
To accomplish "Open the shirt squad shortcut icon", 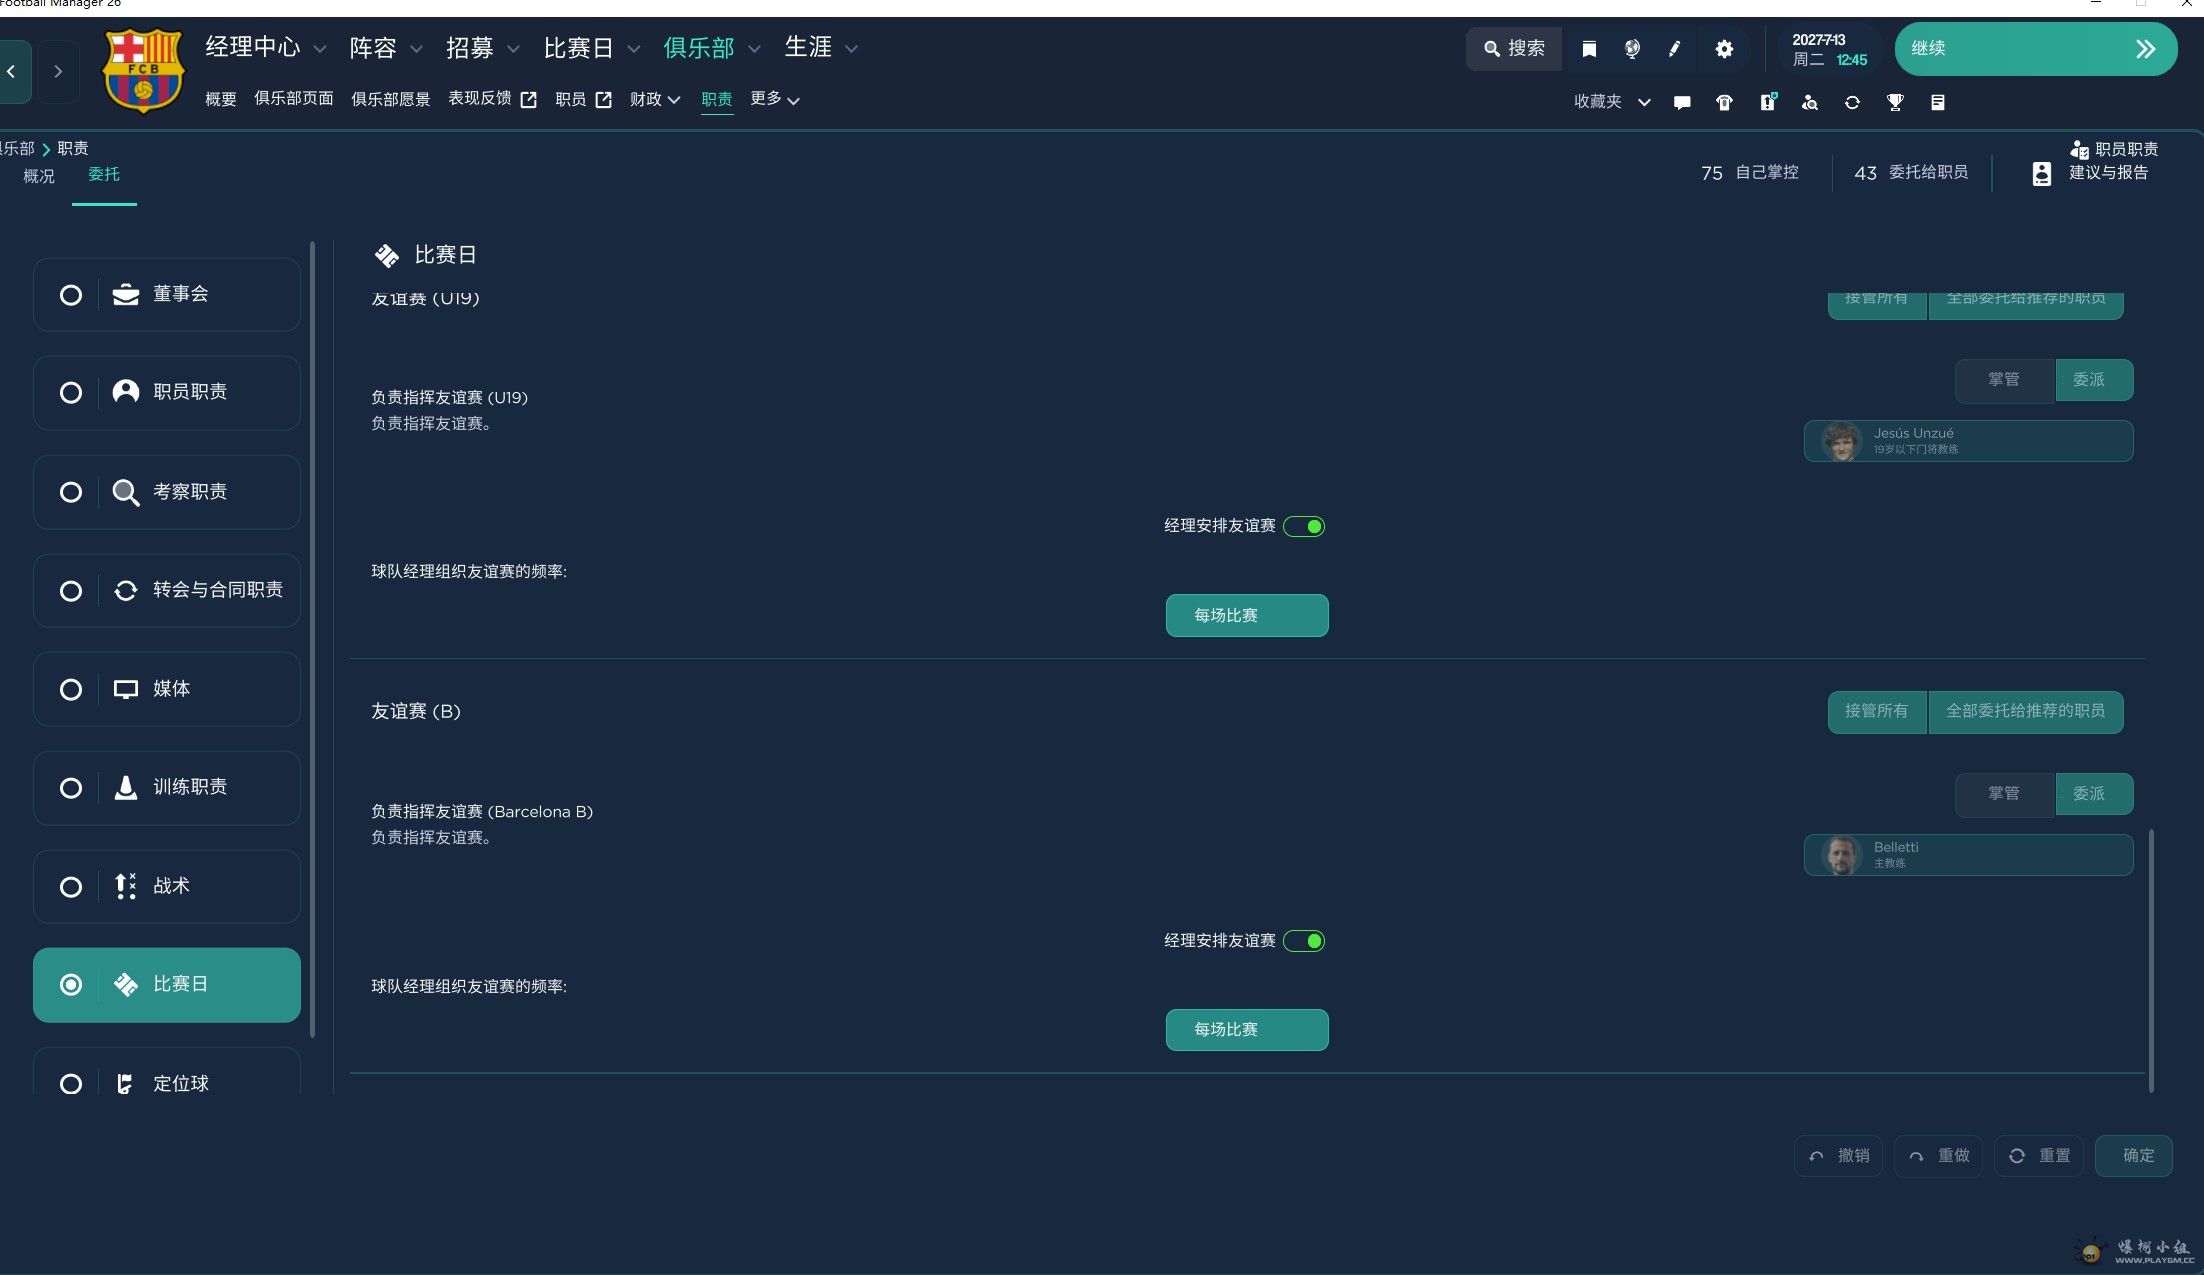I will pos(1724,102).
